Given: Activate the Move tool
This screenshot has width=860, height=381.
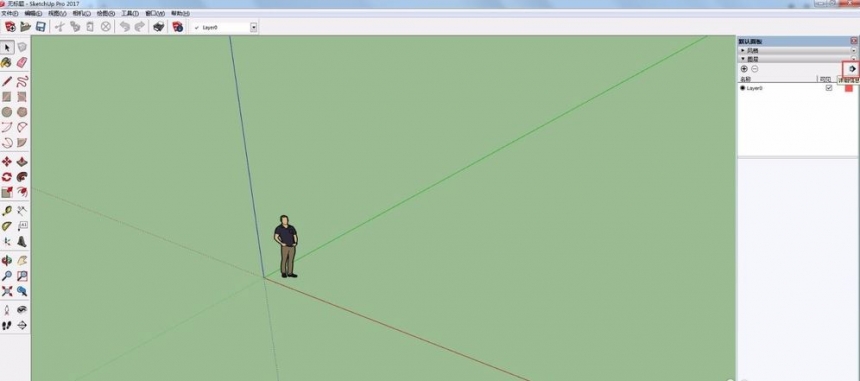Looking at the screenshot, I should tap(7, 162).
